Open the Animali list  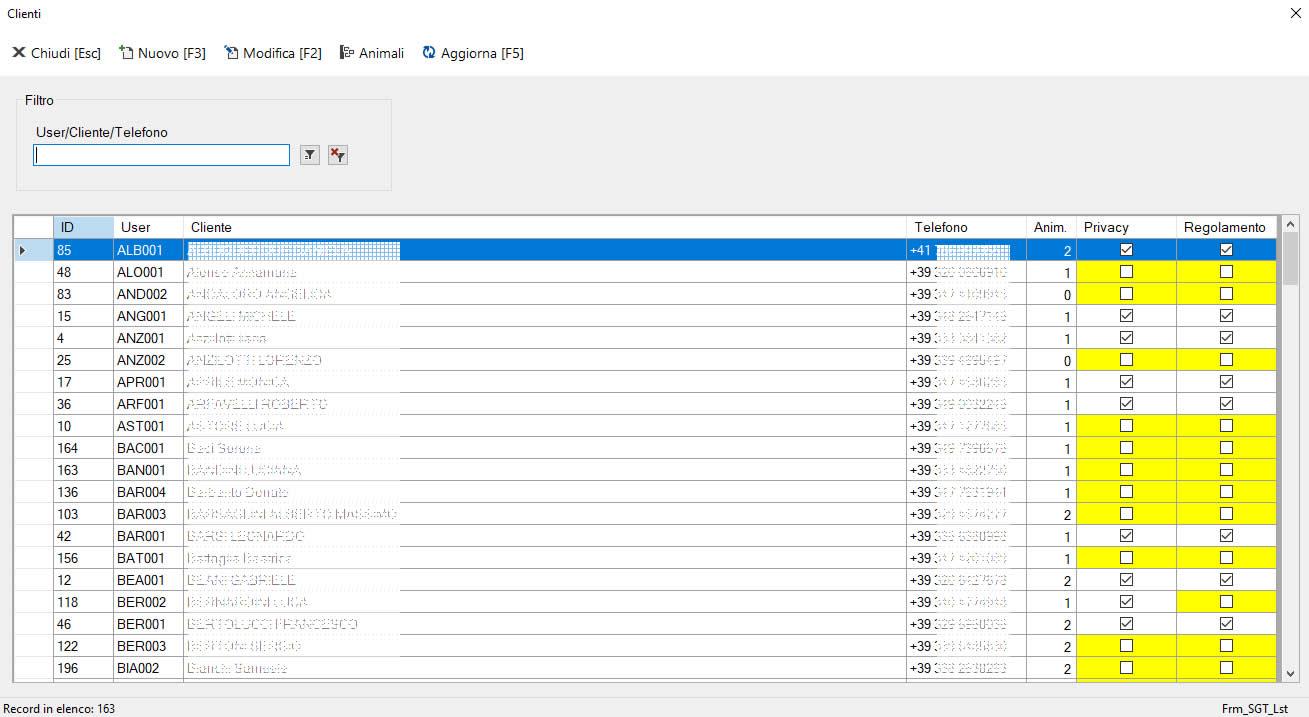372,53
